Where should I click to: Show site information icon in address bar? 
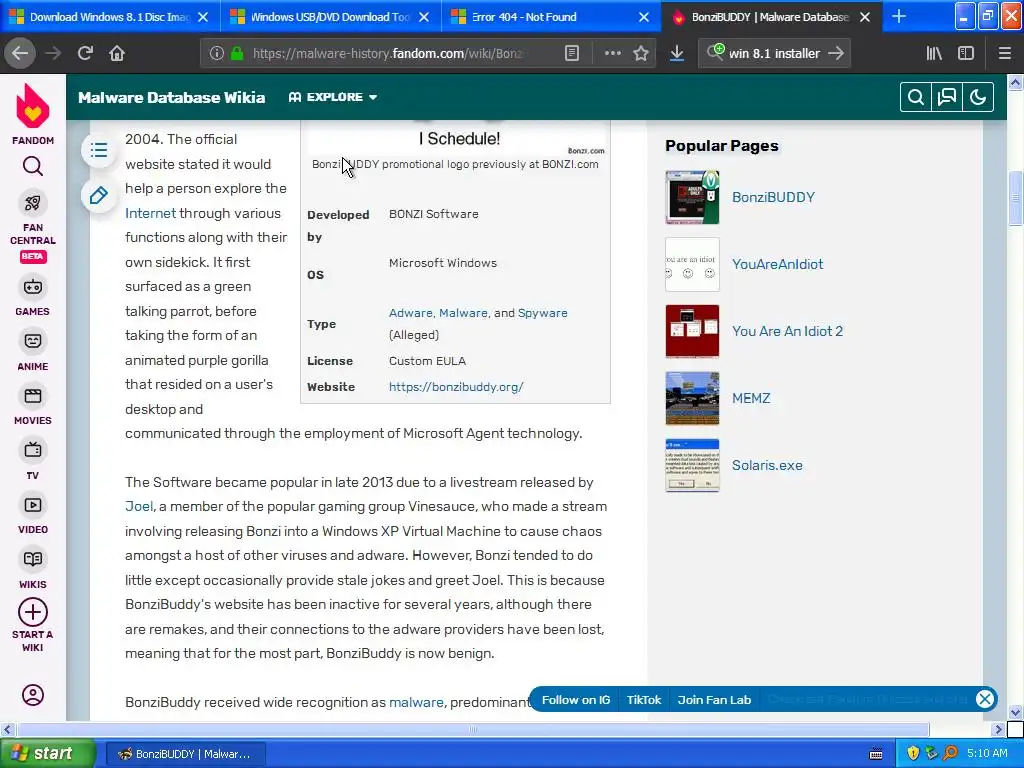(217, 54)
